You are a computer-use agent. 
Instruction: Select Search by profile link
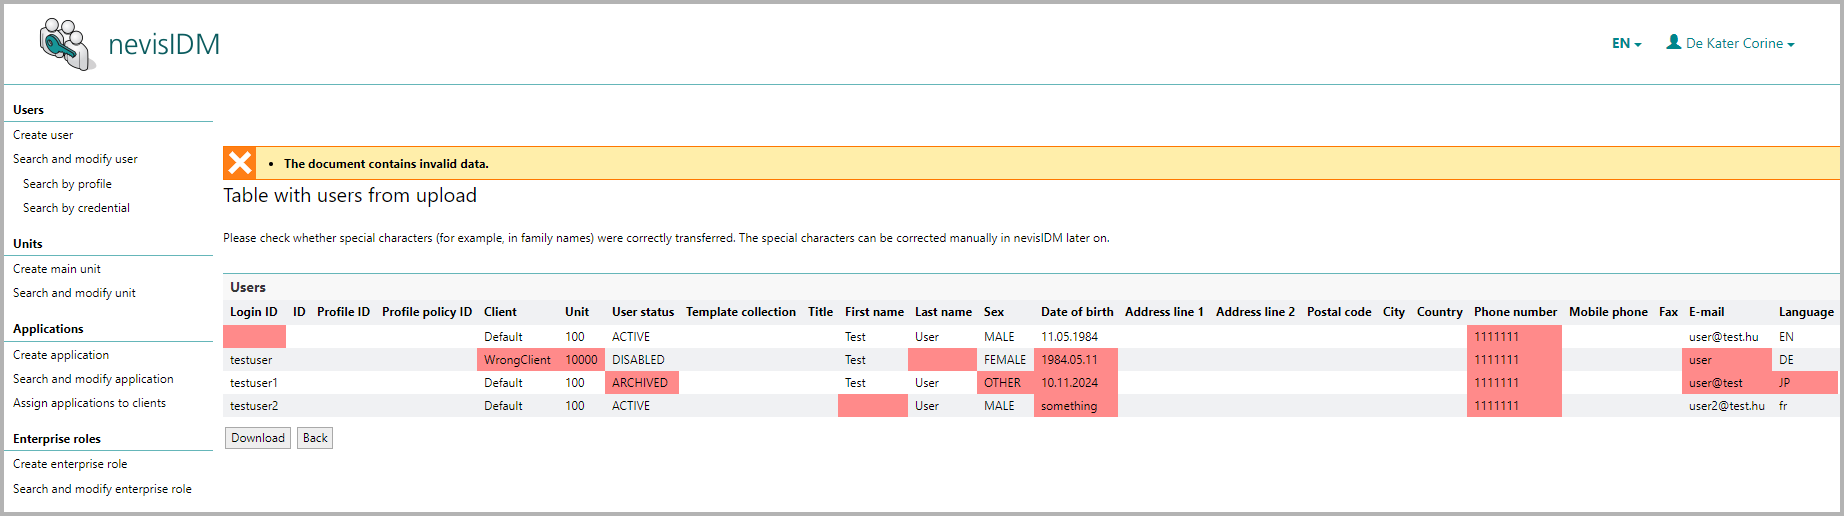(x=67, y=184)
